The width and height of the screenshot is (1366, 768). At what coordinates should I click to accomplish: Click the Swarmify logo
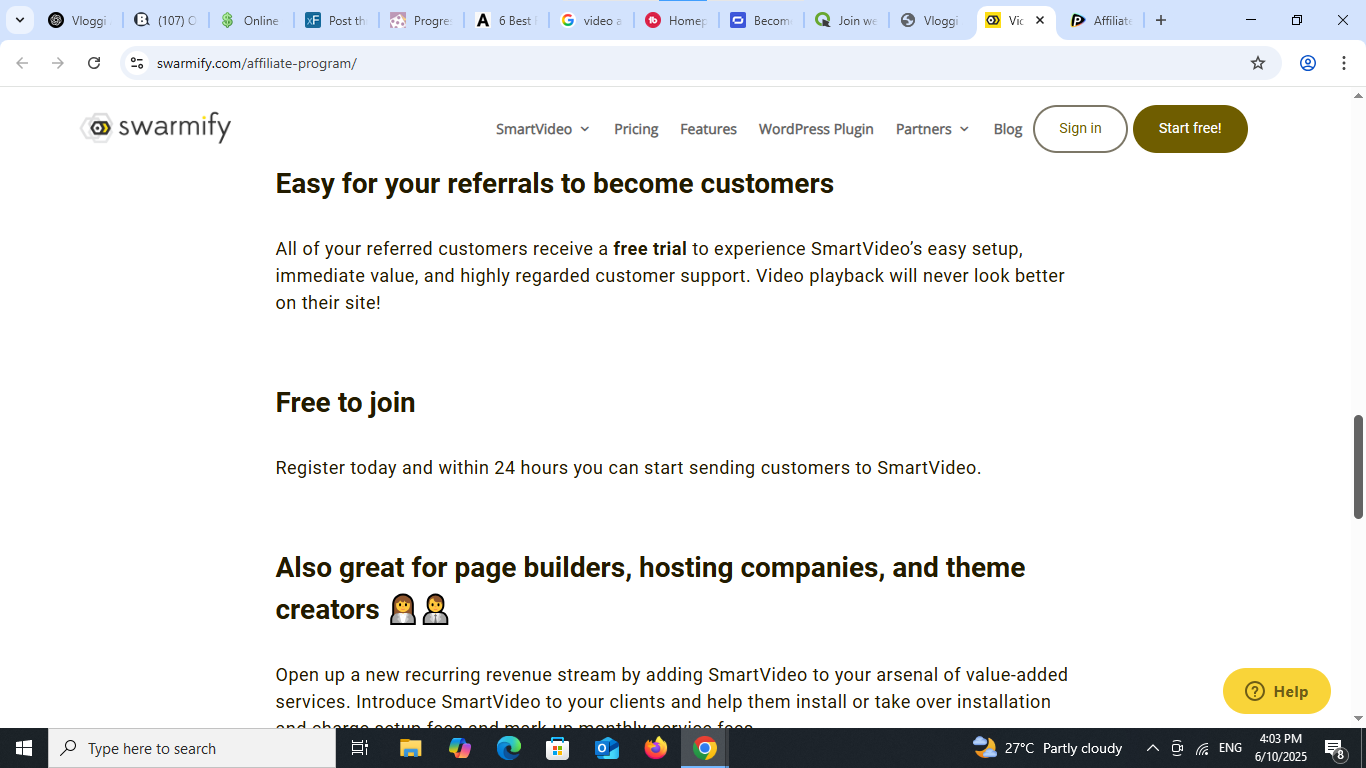click(x=156, y=128)
